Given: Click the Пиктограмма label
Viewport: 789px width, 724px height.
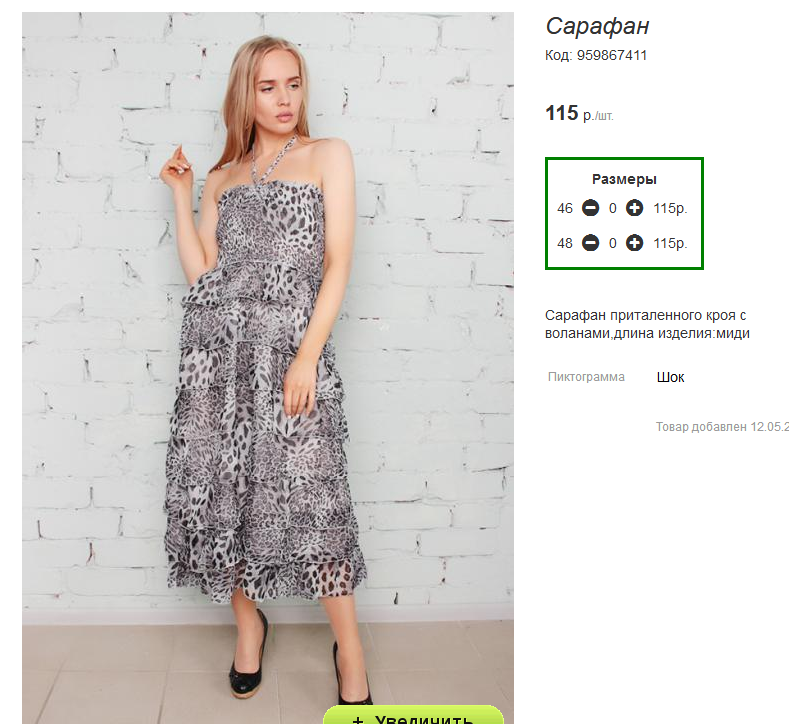Looking at the screenshot, I should click(x=586, y=377).
